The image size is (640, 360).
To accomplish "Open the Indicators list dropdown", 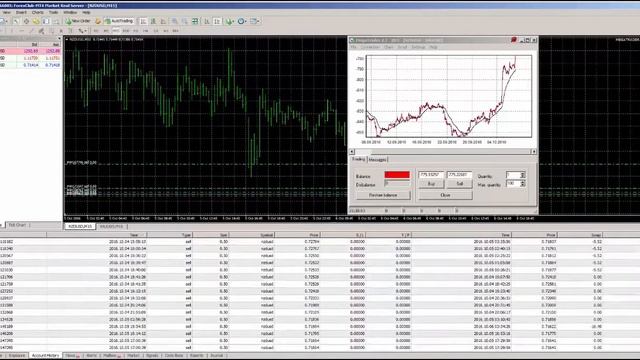I will click(x=229, y=21).
